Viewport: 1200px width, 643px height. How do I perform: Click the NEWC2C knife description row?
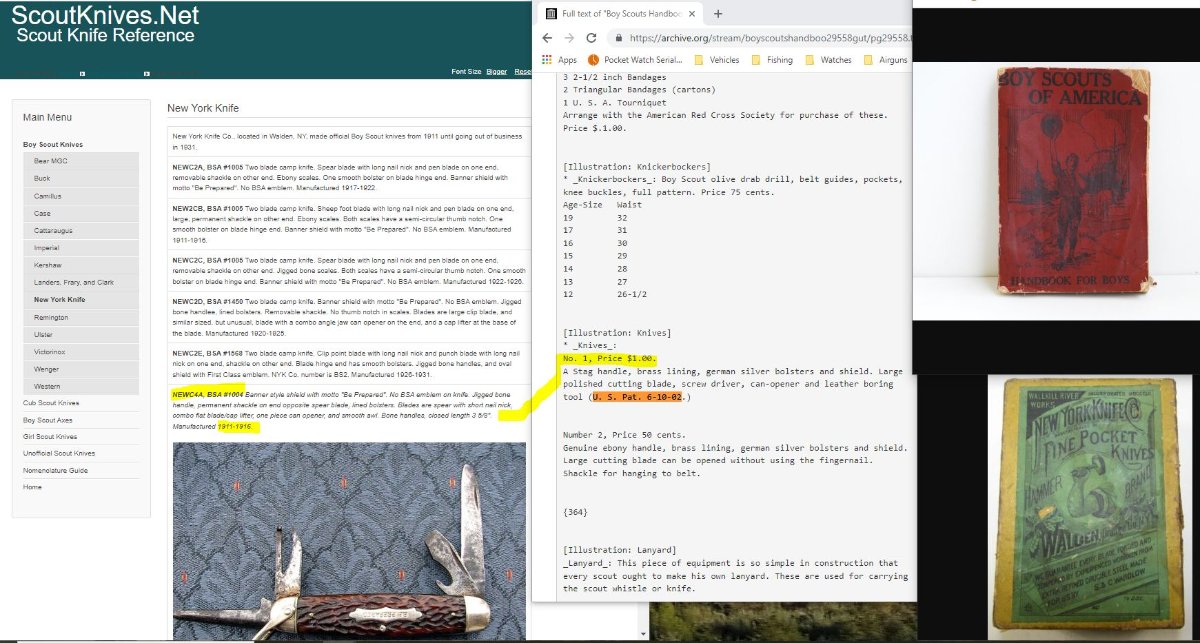(x=348, y=270)
